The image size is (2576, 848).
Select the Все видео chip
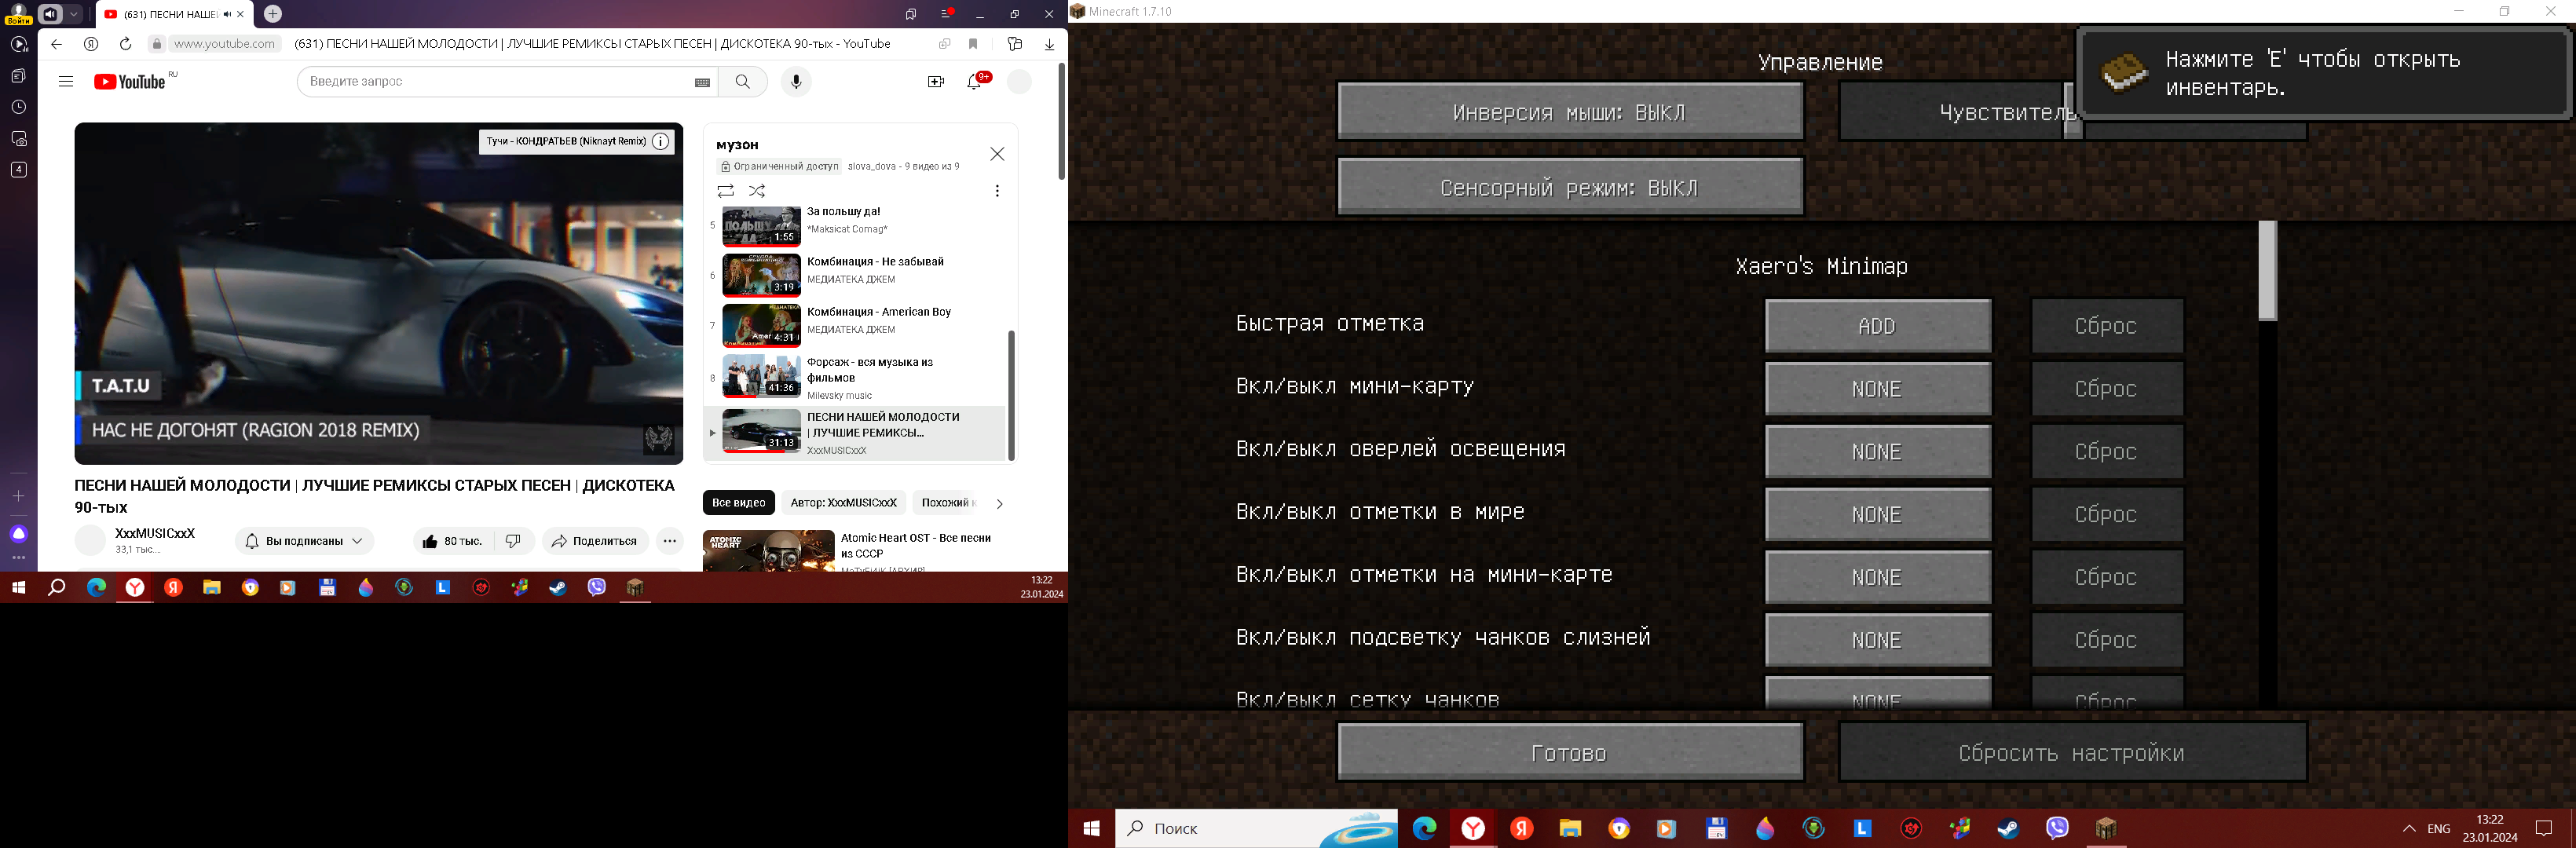(739, 503)
